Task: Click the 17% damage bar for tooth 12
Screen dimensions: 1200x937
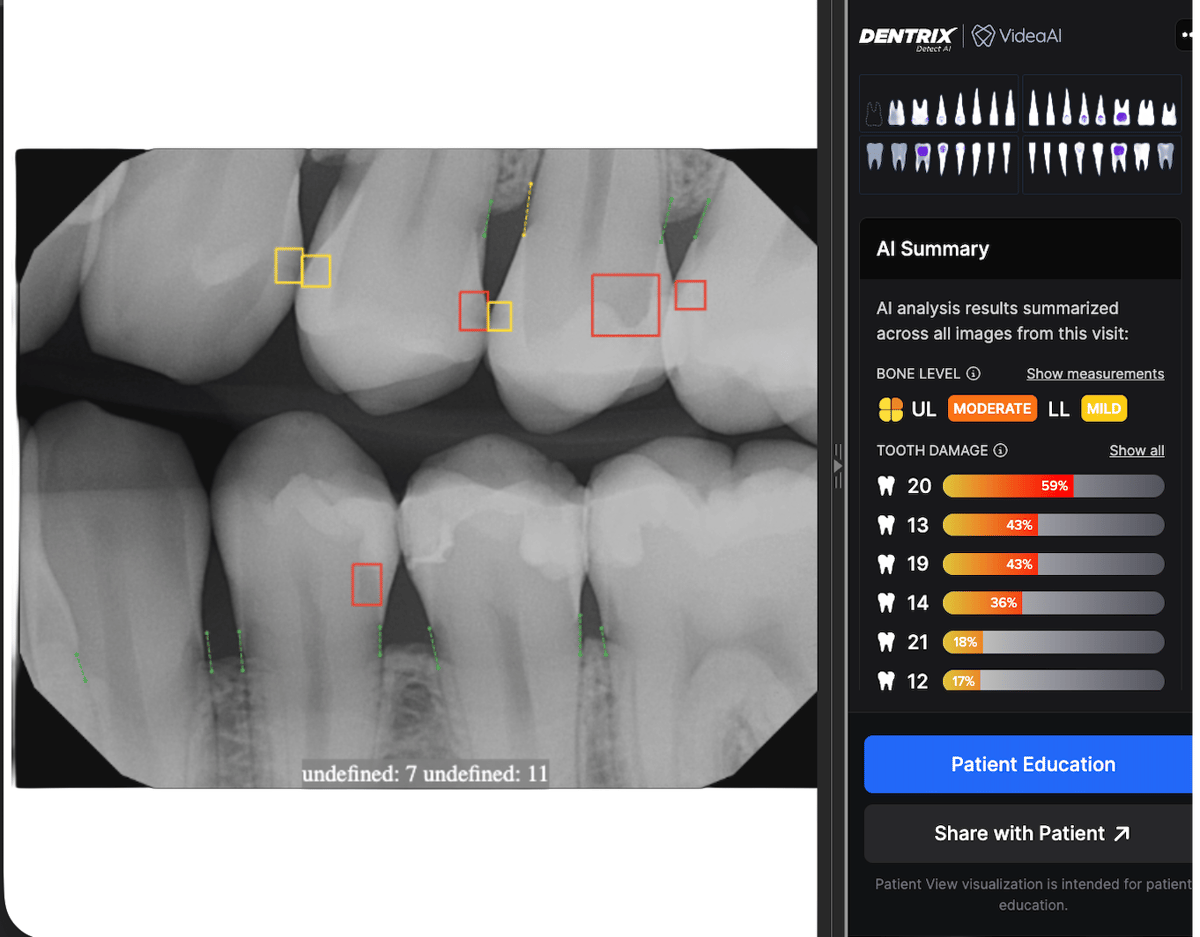Action: point(1053,681)
